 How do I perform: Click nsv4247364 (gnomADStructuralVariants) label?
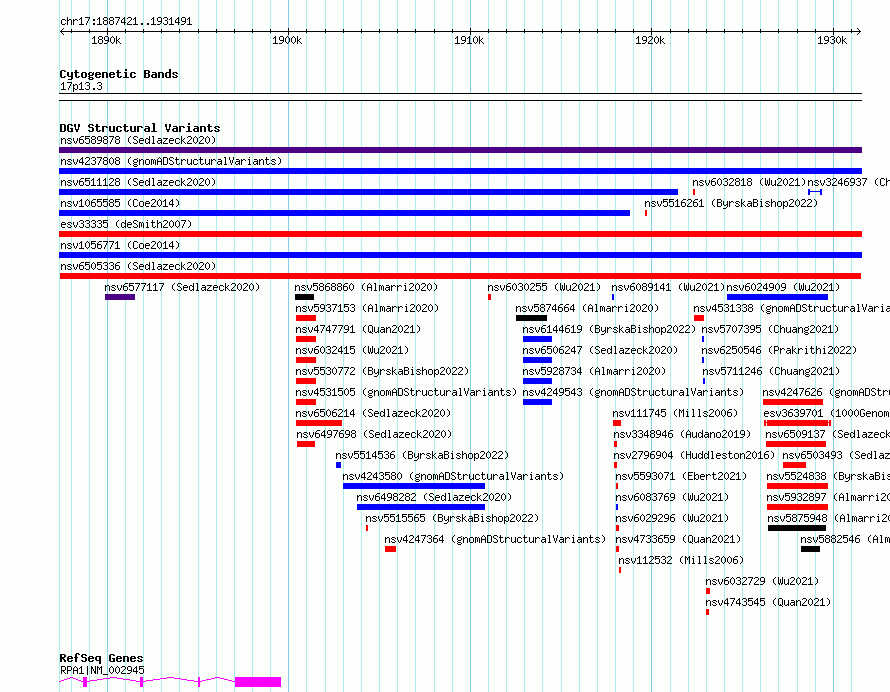(x=495, y=539)
